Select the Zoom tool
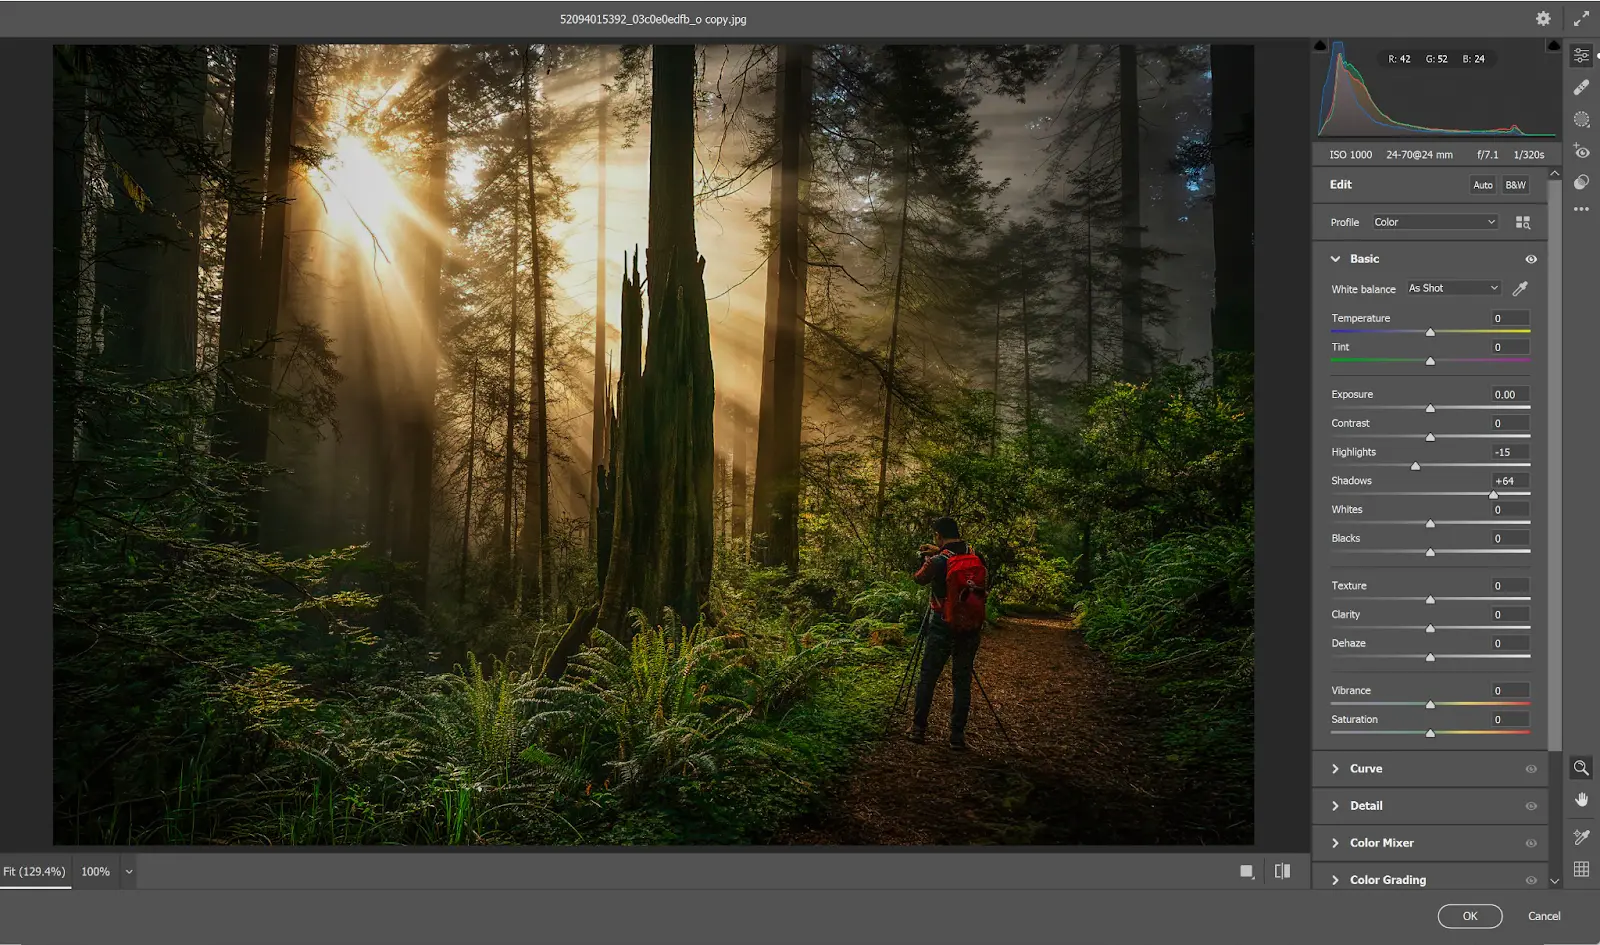1600x945 pixels. coord(1581,768)
